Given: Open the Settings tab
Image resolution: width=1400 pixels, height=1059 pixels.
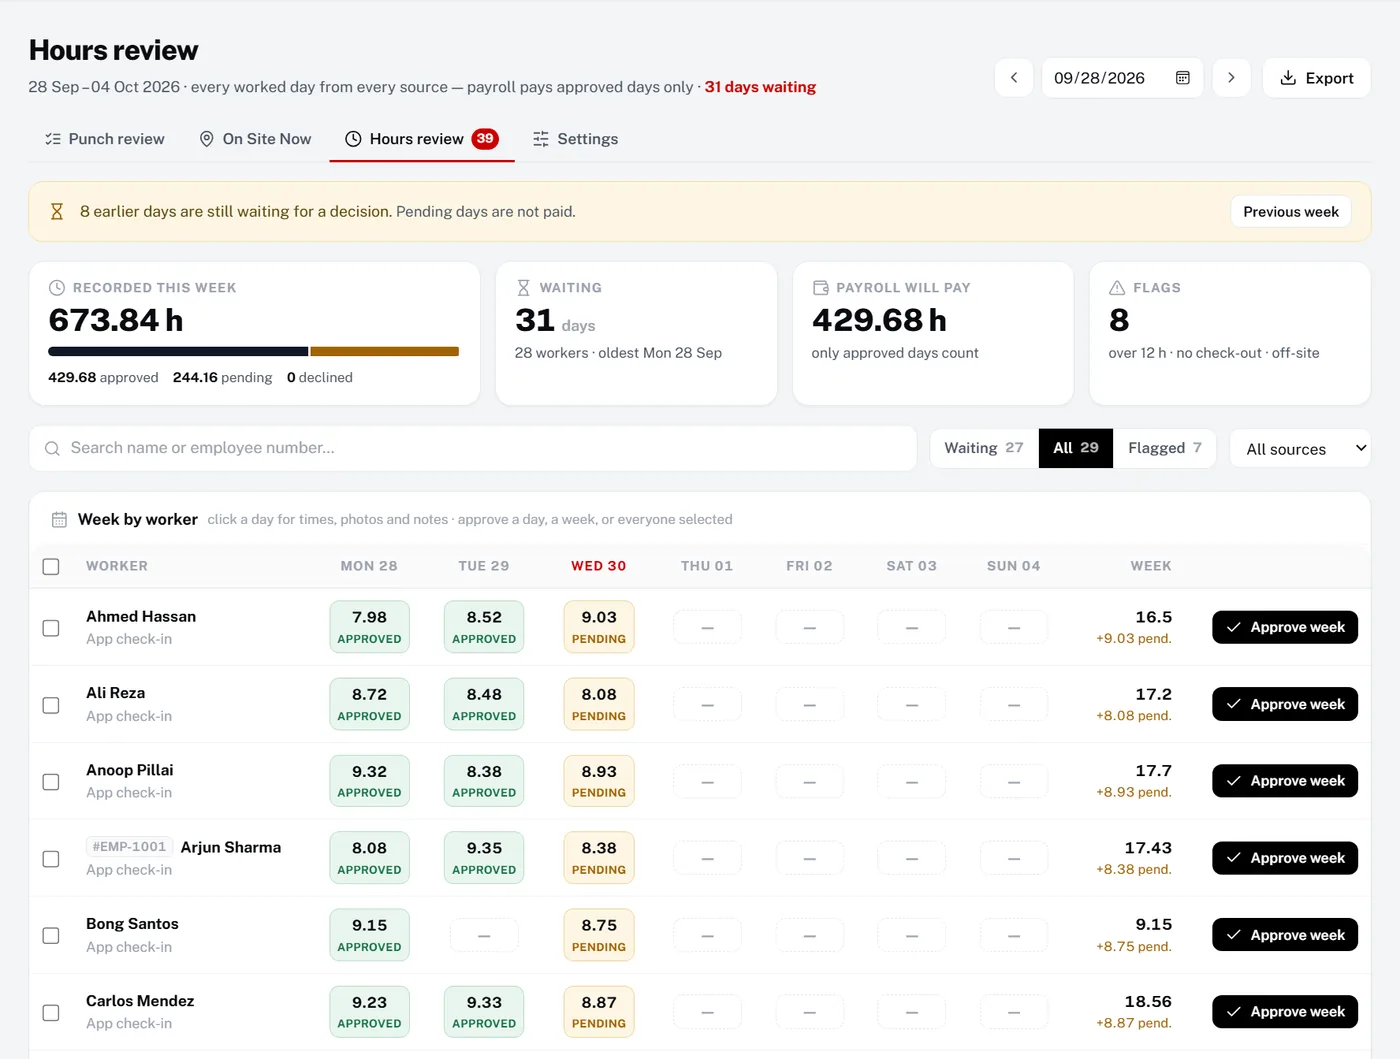Looking at the screenshot, I should tap(575, 139).
